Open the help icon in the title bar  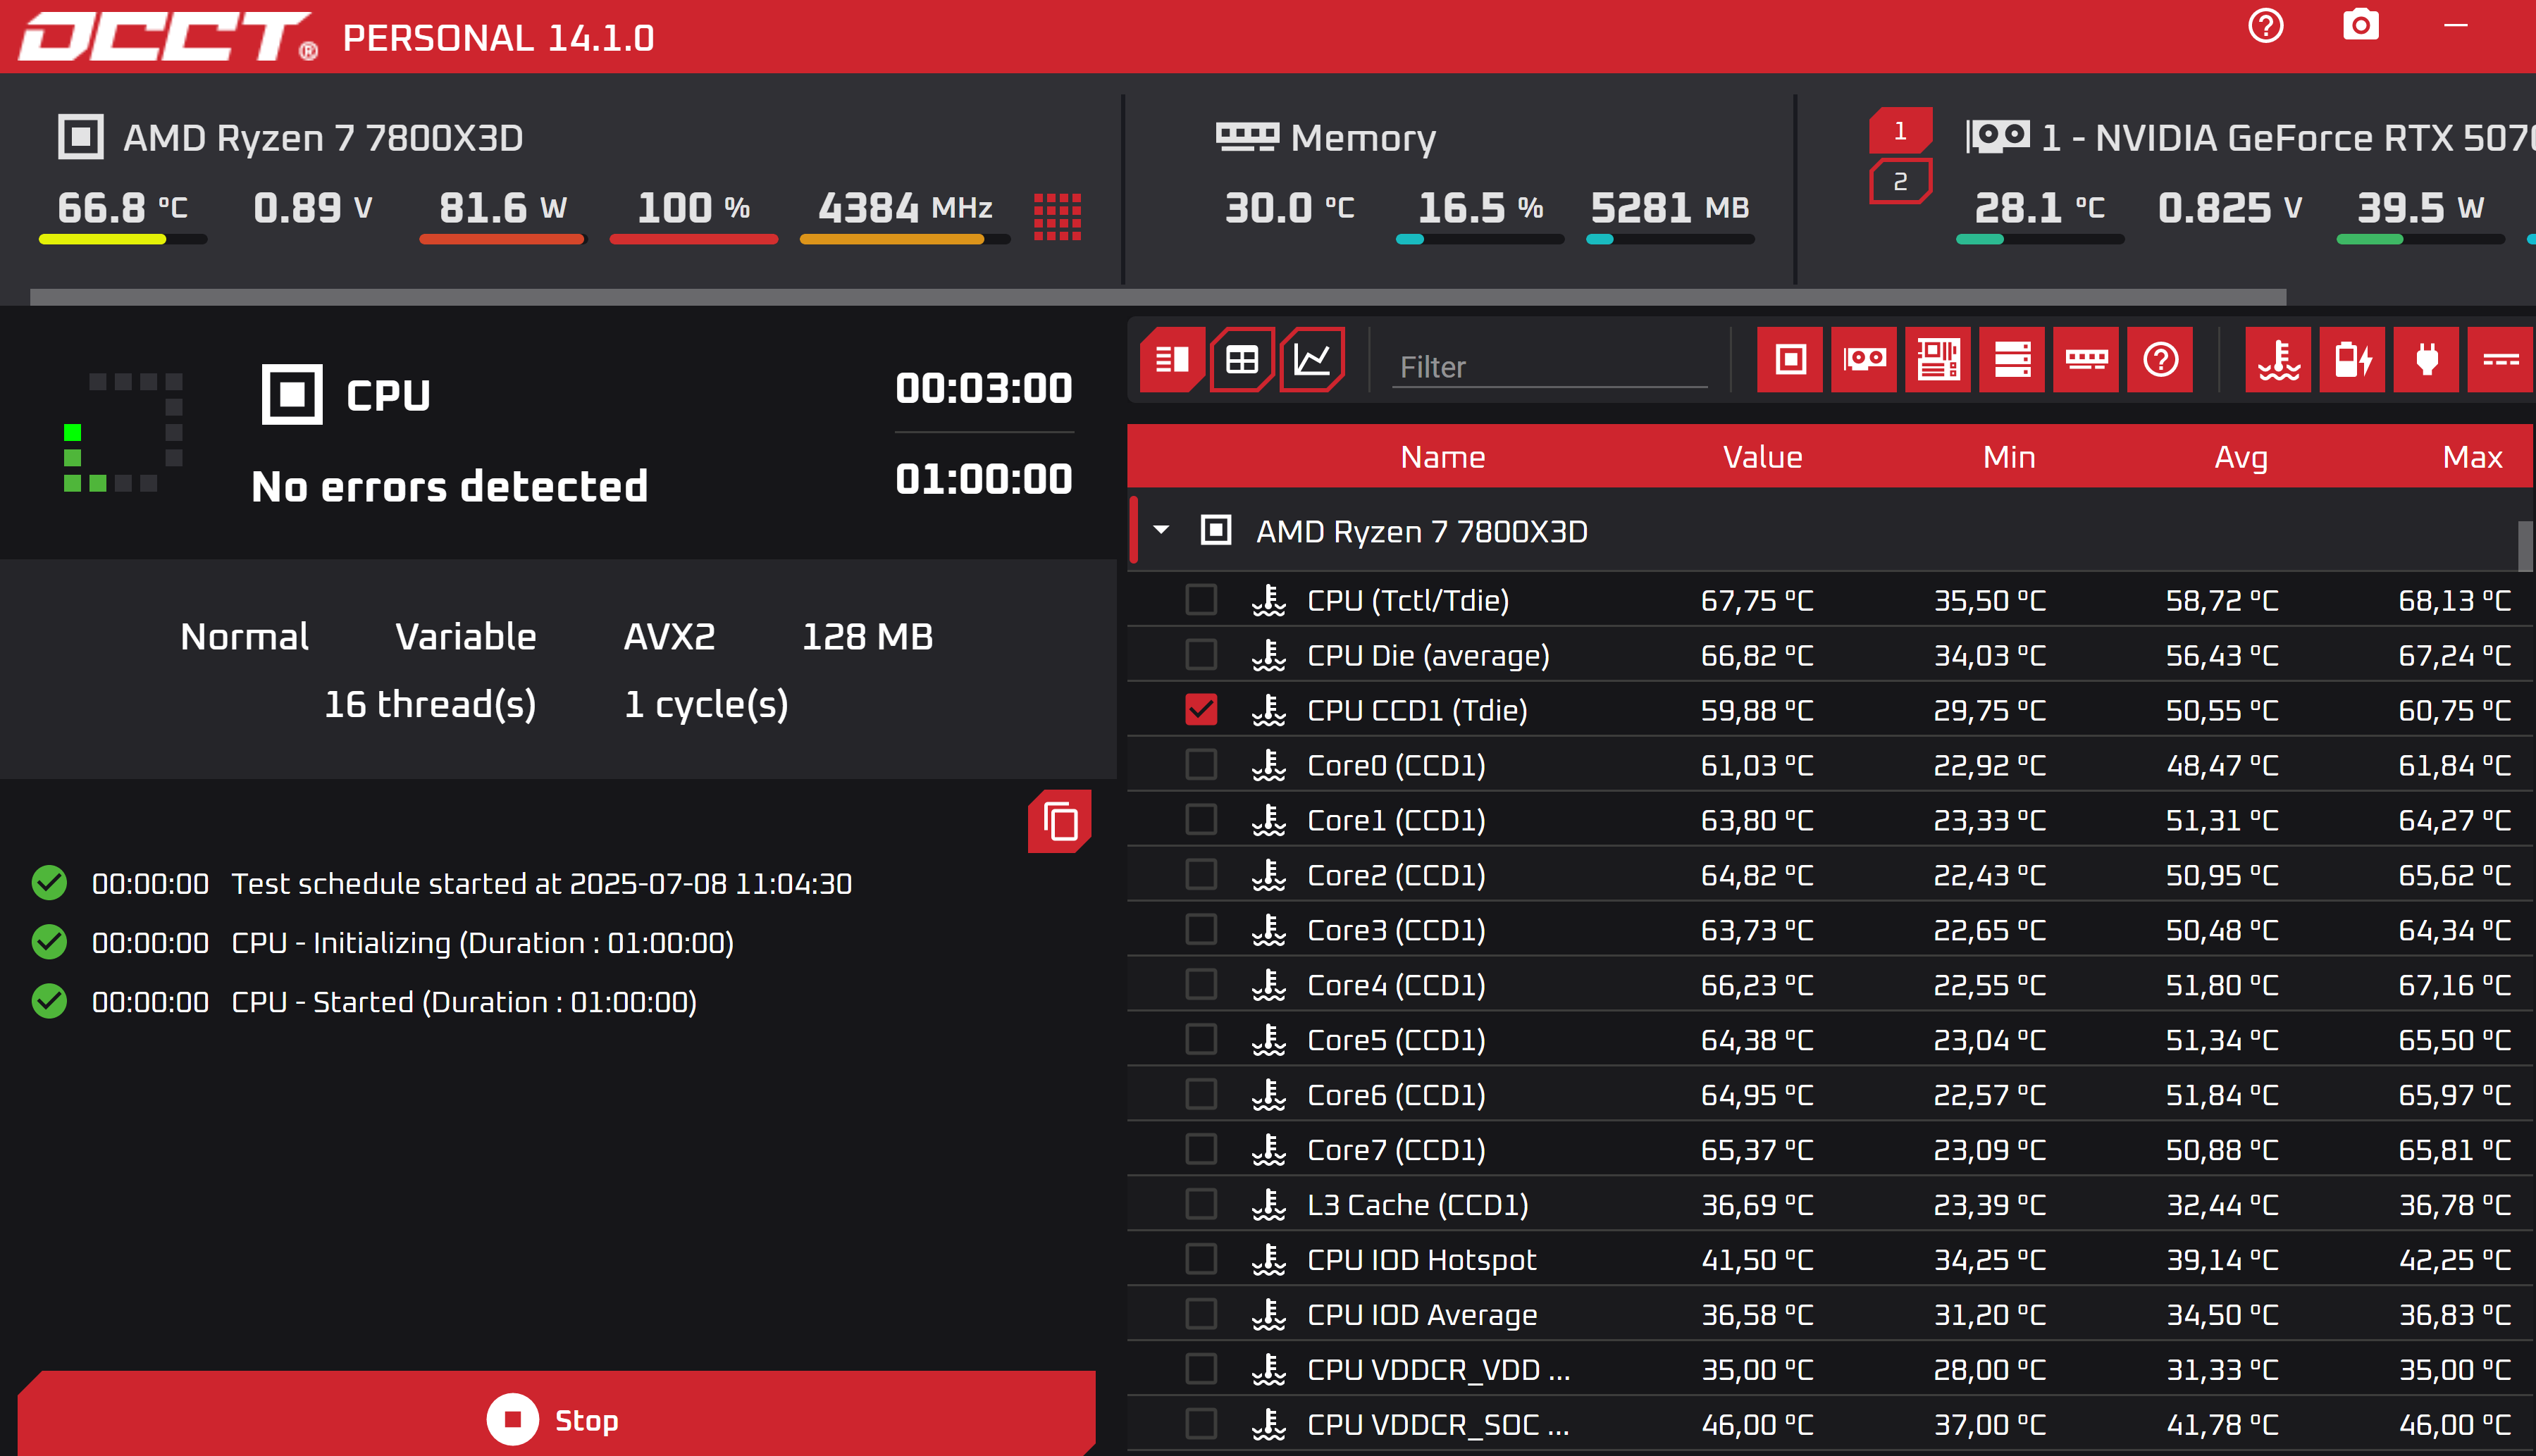pos(2265,25)
